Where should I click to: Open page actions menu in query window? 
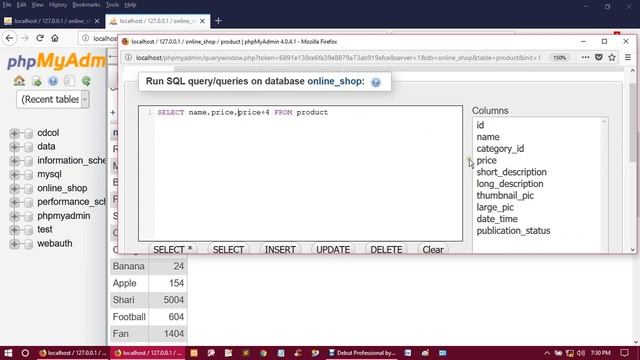click(585, 58)
